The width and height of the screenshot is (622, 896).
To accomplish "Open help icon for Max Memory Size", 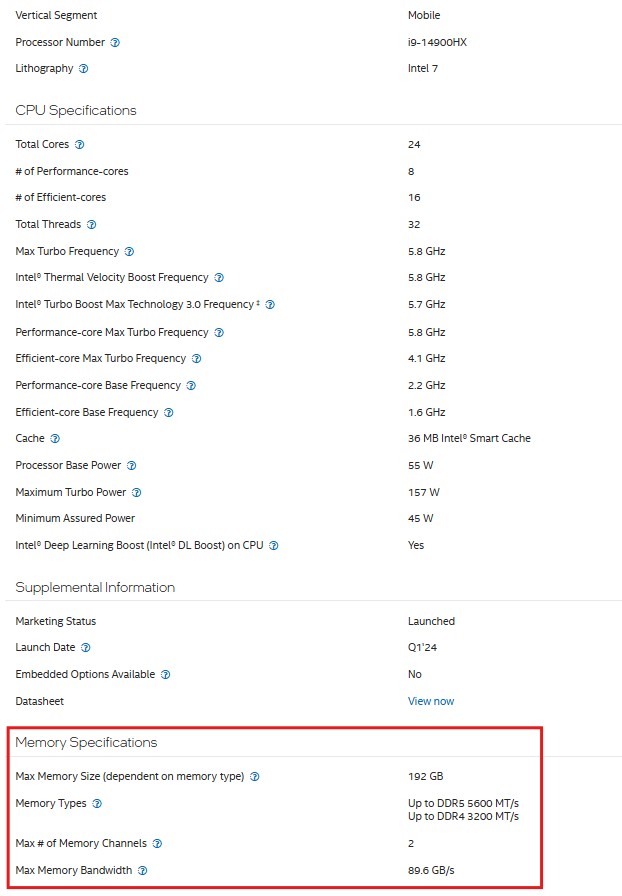I will (255, 777).
